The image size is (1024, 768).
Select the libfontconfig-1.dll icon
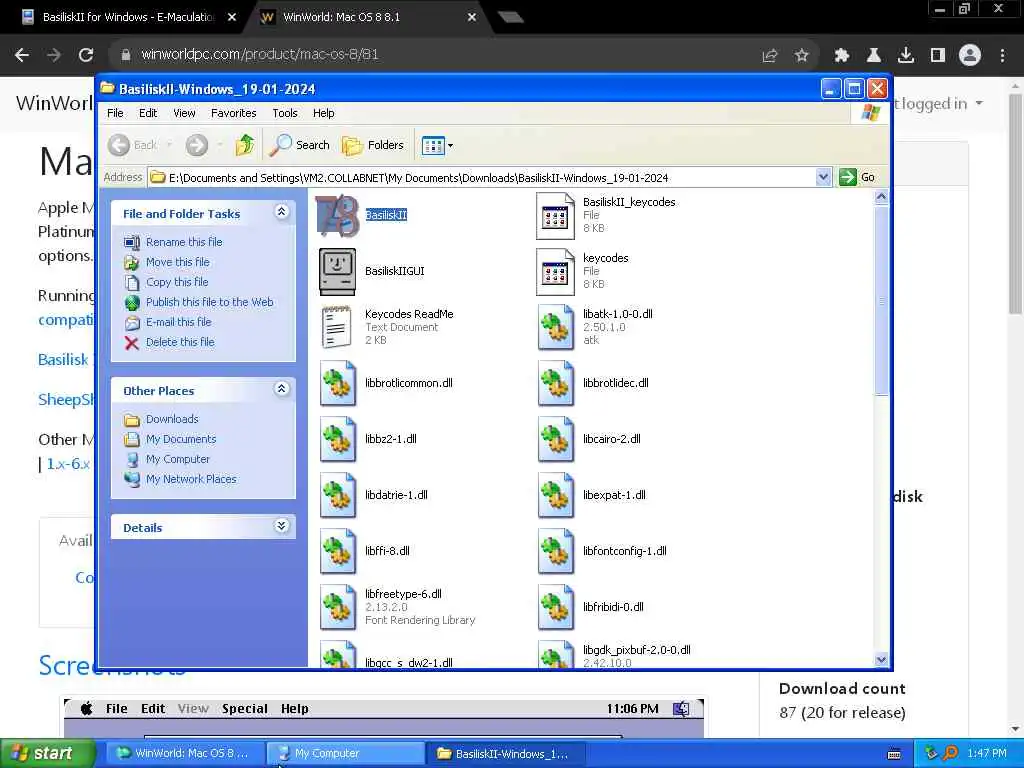tap(556, 551)
